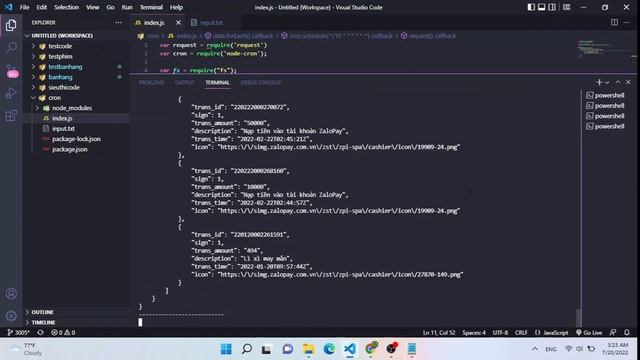Viewport: 640px width, 360px height.
Task: Open Windows Start button on taskbar
Action: click(x=226, y=349)
